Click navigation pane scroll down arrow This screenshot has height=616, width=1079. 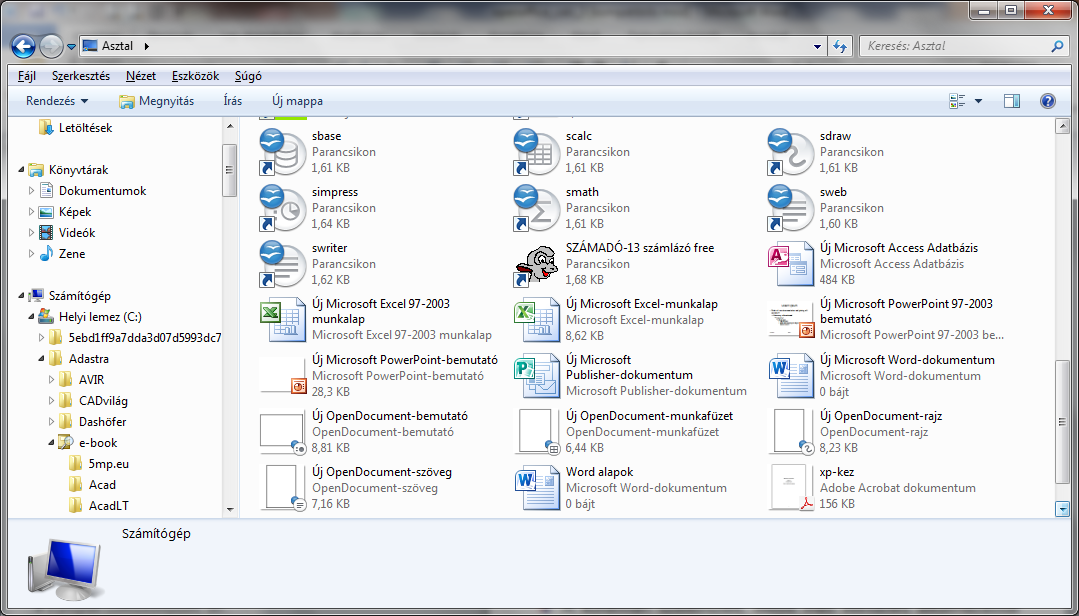coord(230,510)
